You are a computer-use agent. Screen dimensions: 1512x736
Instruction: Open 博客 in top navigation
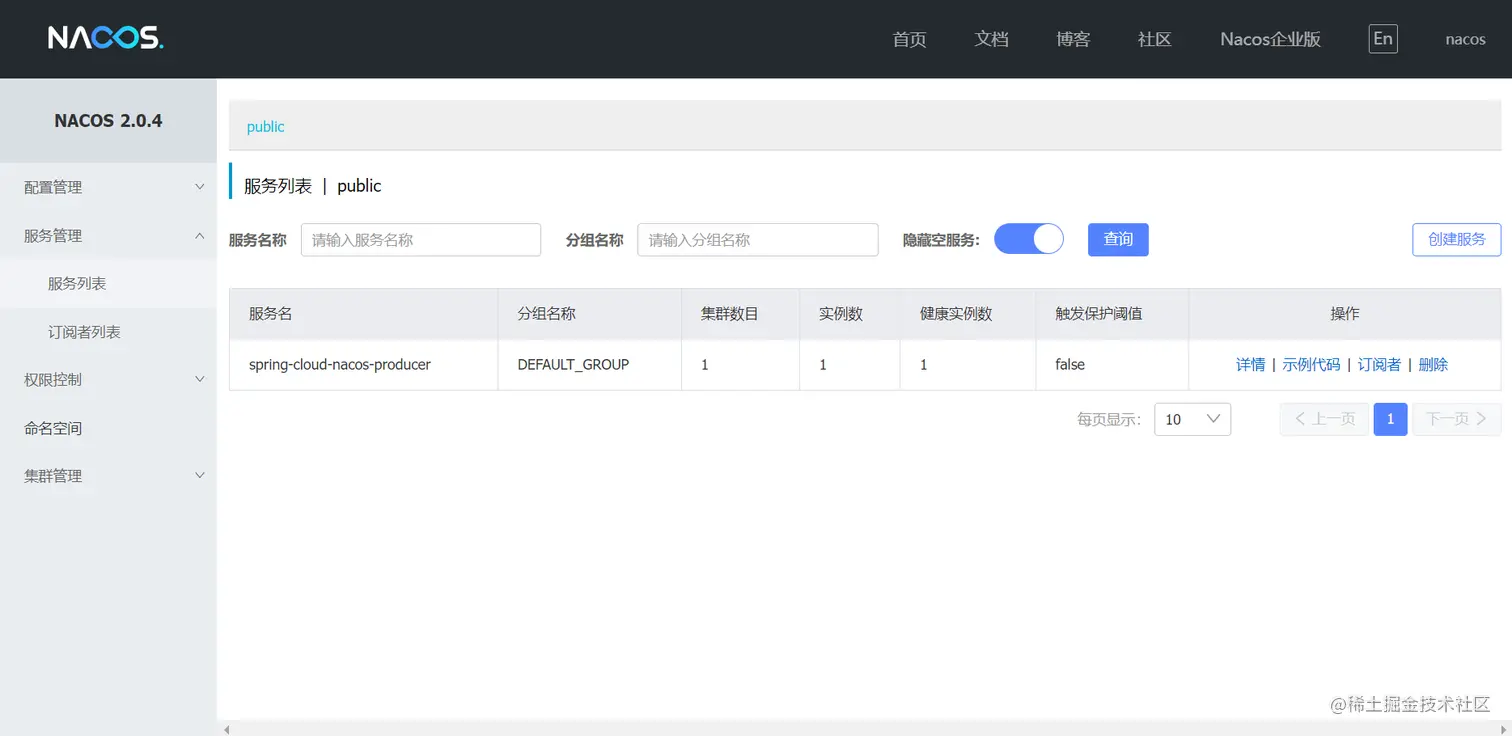[x=1073, y=39]
